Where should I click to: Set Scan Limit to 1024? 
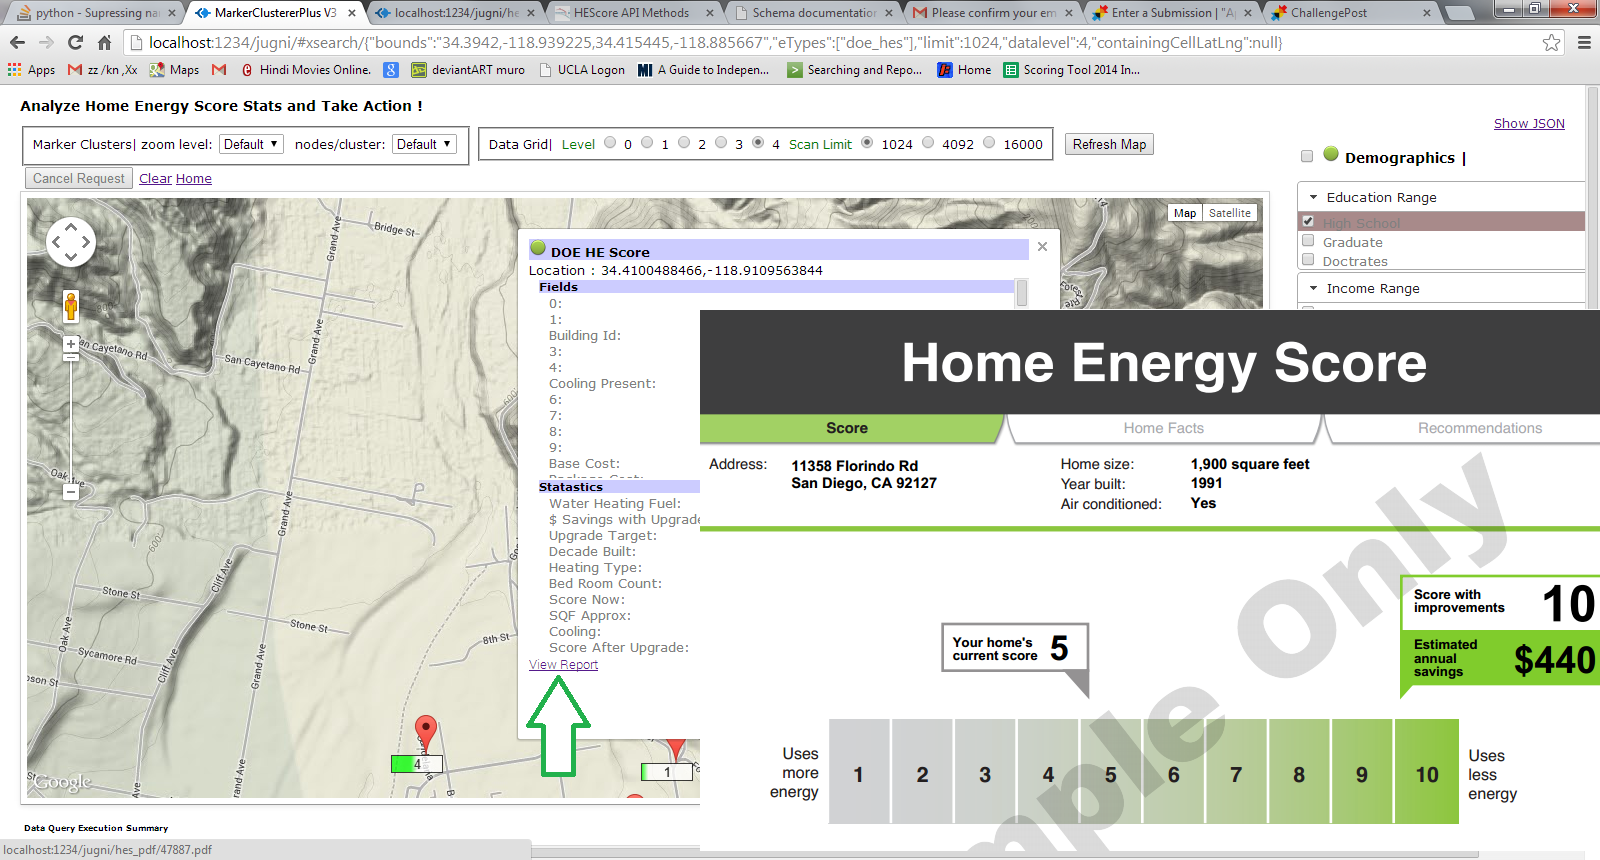(x=867, y=143)
